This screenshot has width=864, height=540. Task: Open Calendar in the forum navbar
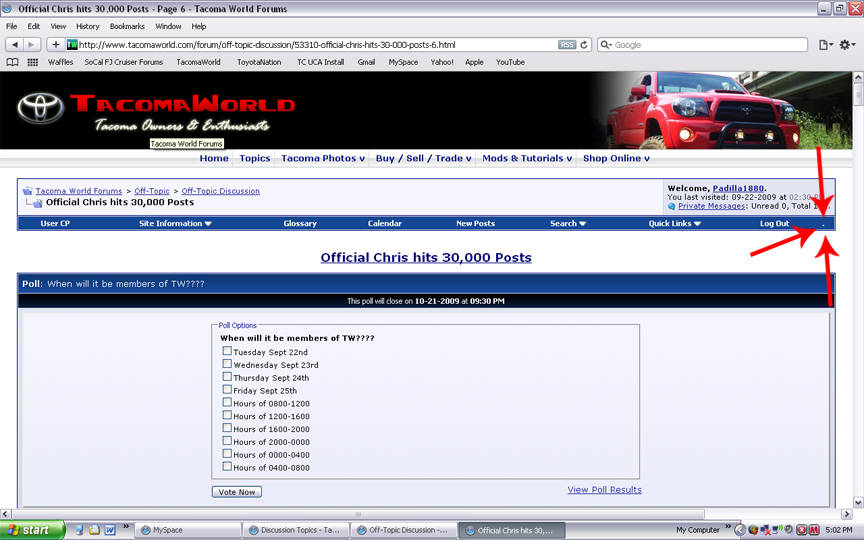385,223
